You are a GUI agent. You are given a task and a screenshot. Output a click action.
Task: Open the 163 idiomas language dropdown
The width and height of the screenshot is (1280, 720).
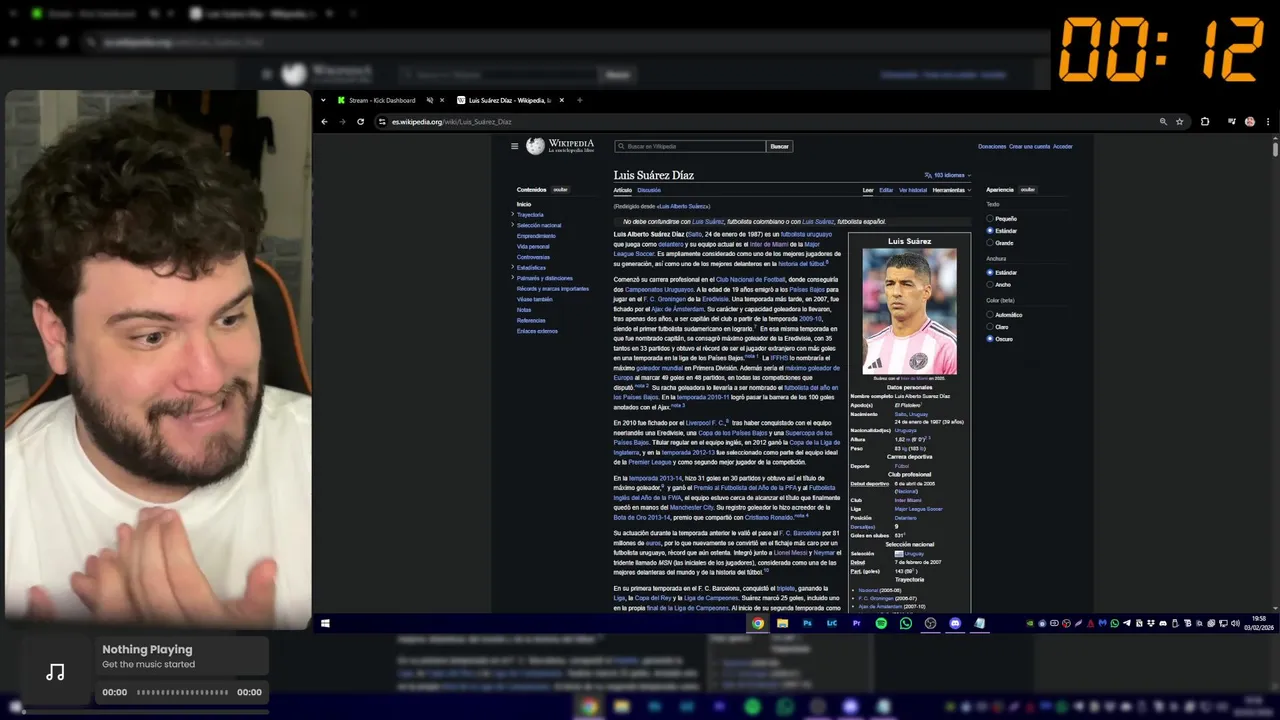point(947,175)
